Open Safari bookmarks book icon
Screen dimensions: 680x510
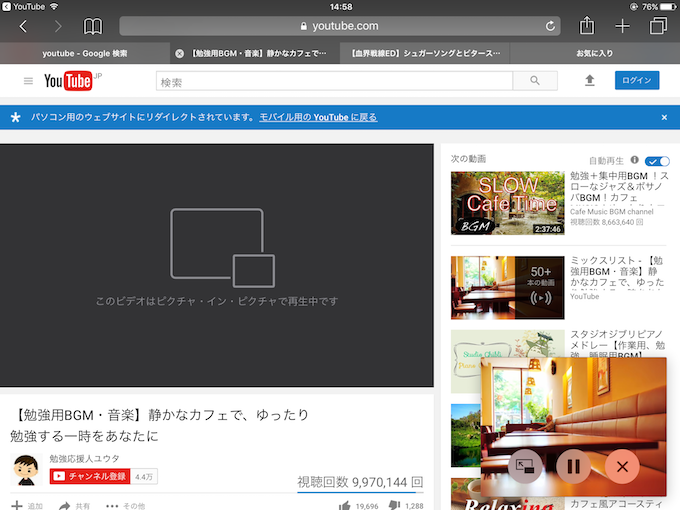pyautogui.click(x=93, y=26)
